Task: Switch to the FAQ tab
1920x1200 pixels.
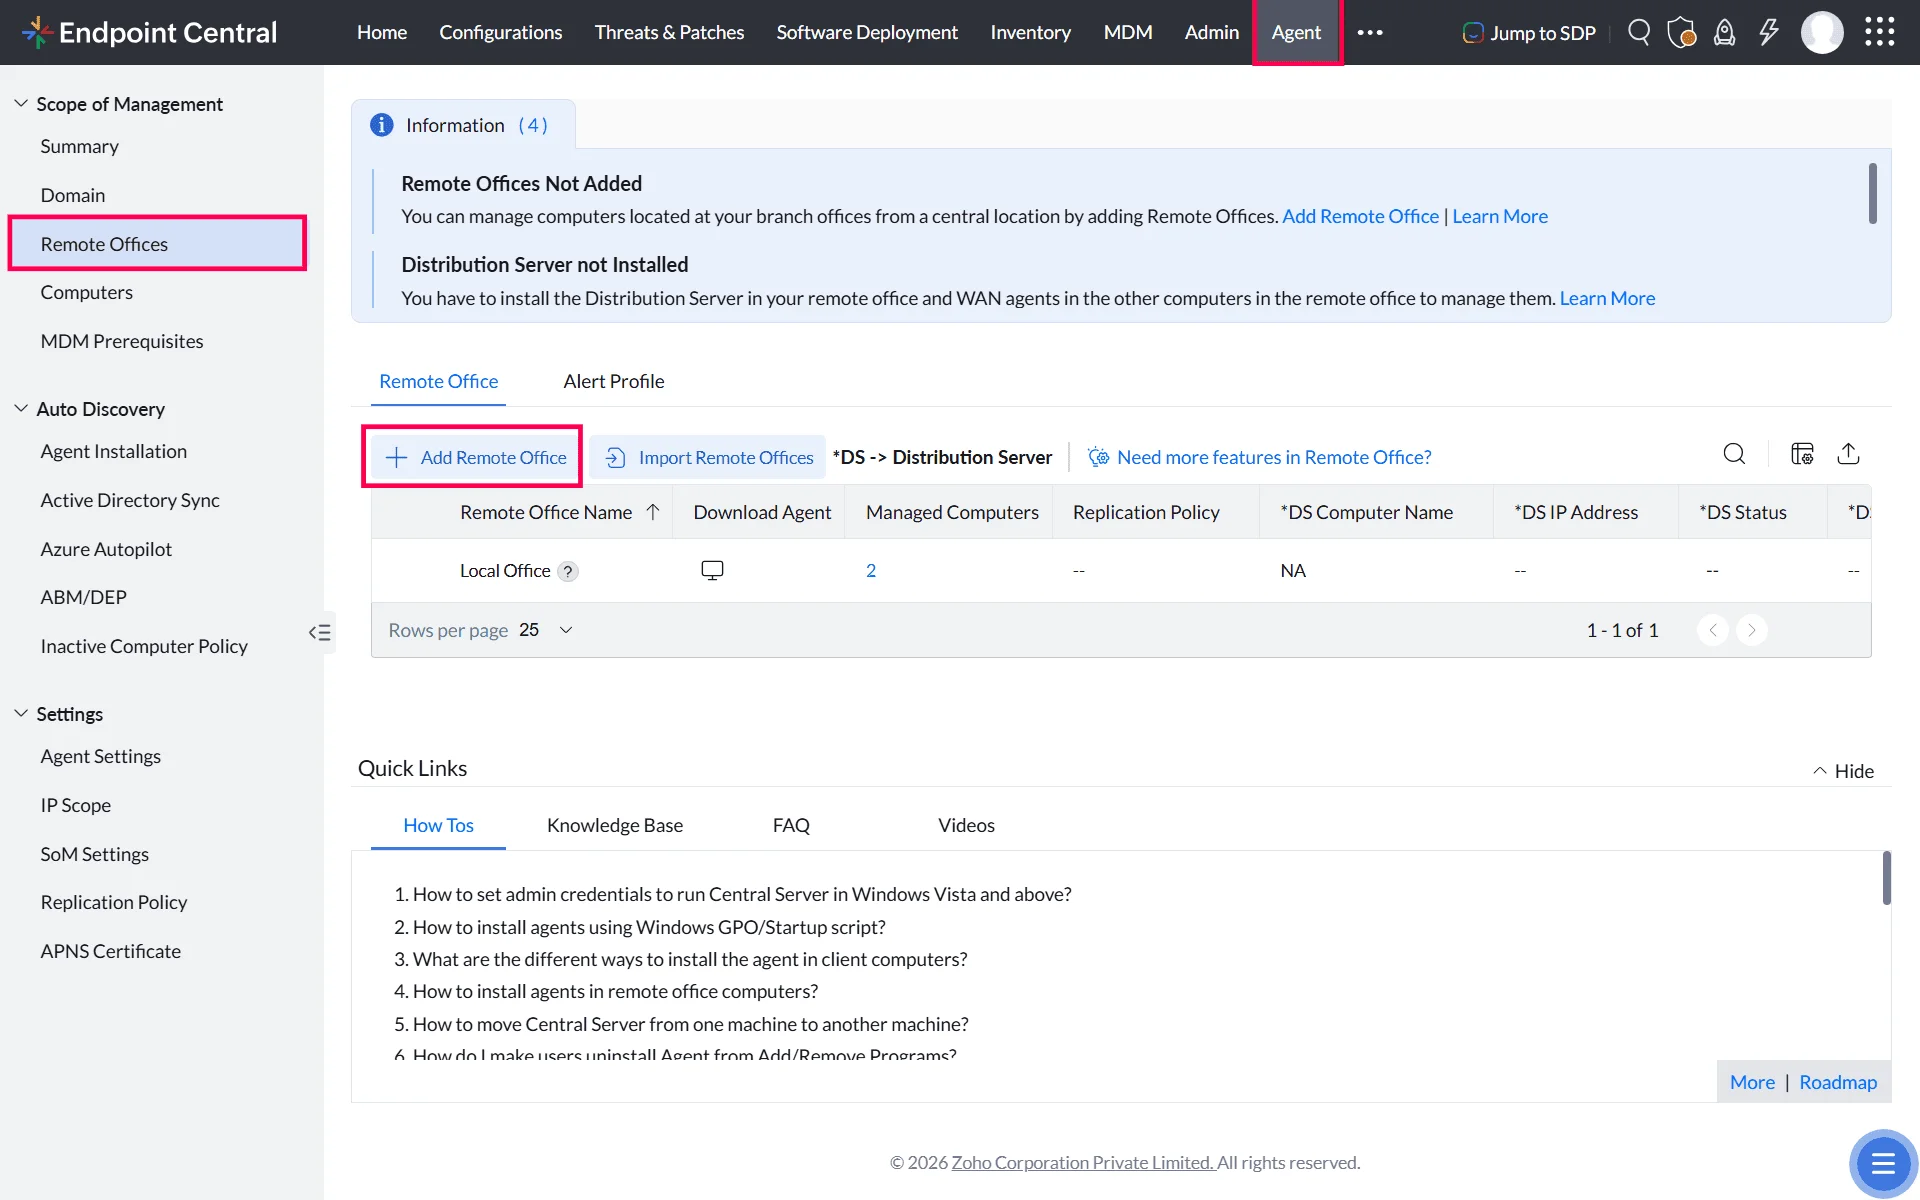Action: pos(791,825)
